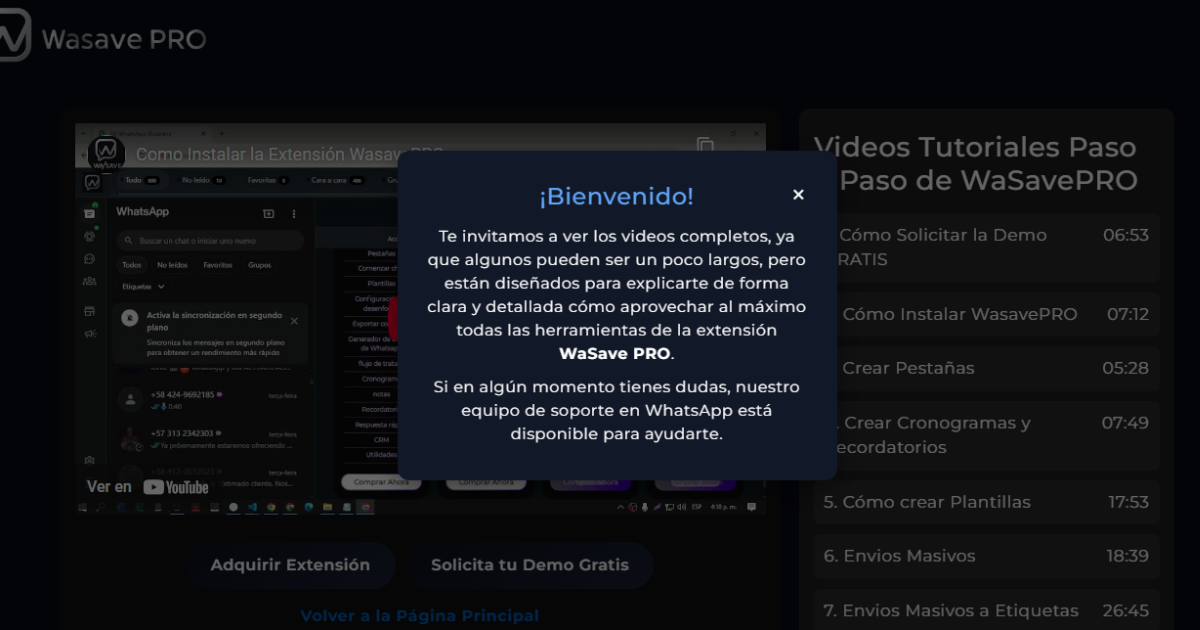Viewport: 1200px width, 630px height.
Task: Select CRM in the extension menu
Action: 380,440
